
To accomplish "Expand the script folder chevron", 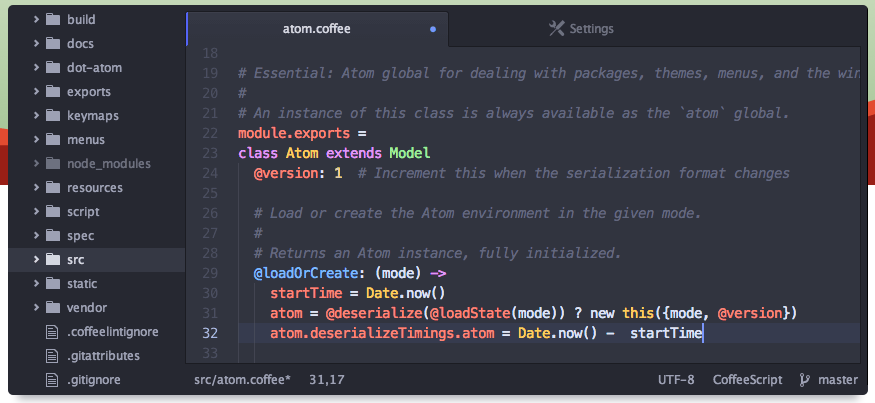I will [36, 212].
